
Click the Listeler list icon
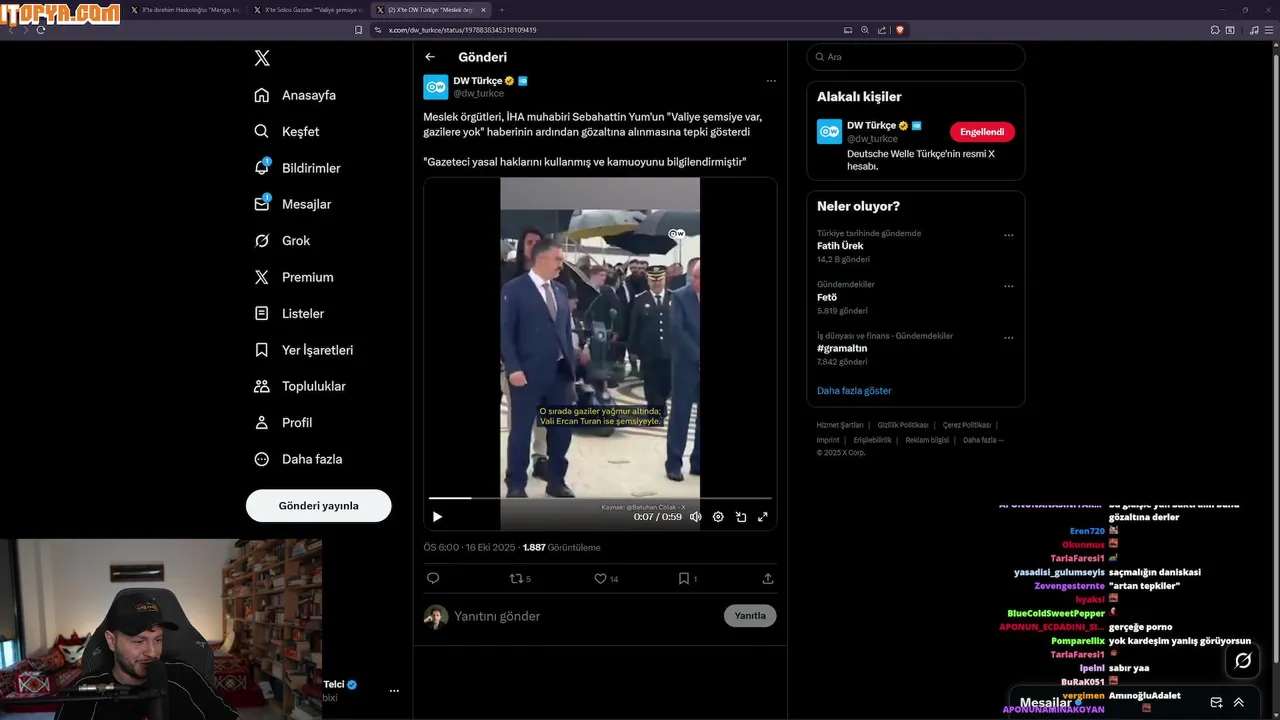pos(262,313)
